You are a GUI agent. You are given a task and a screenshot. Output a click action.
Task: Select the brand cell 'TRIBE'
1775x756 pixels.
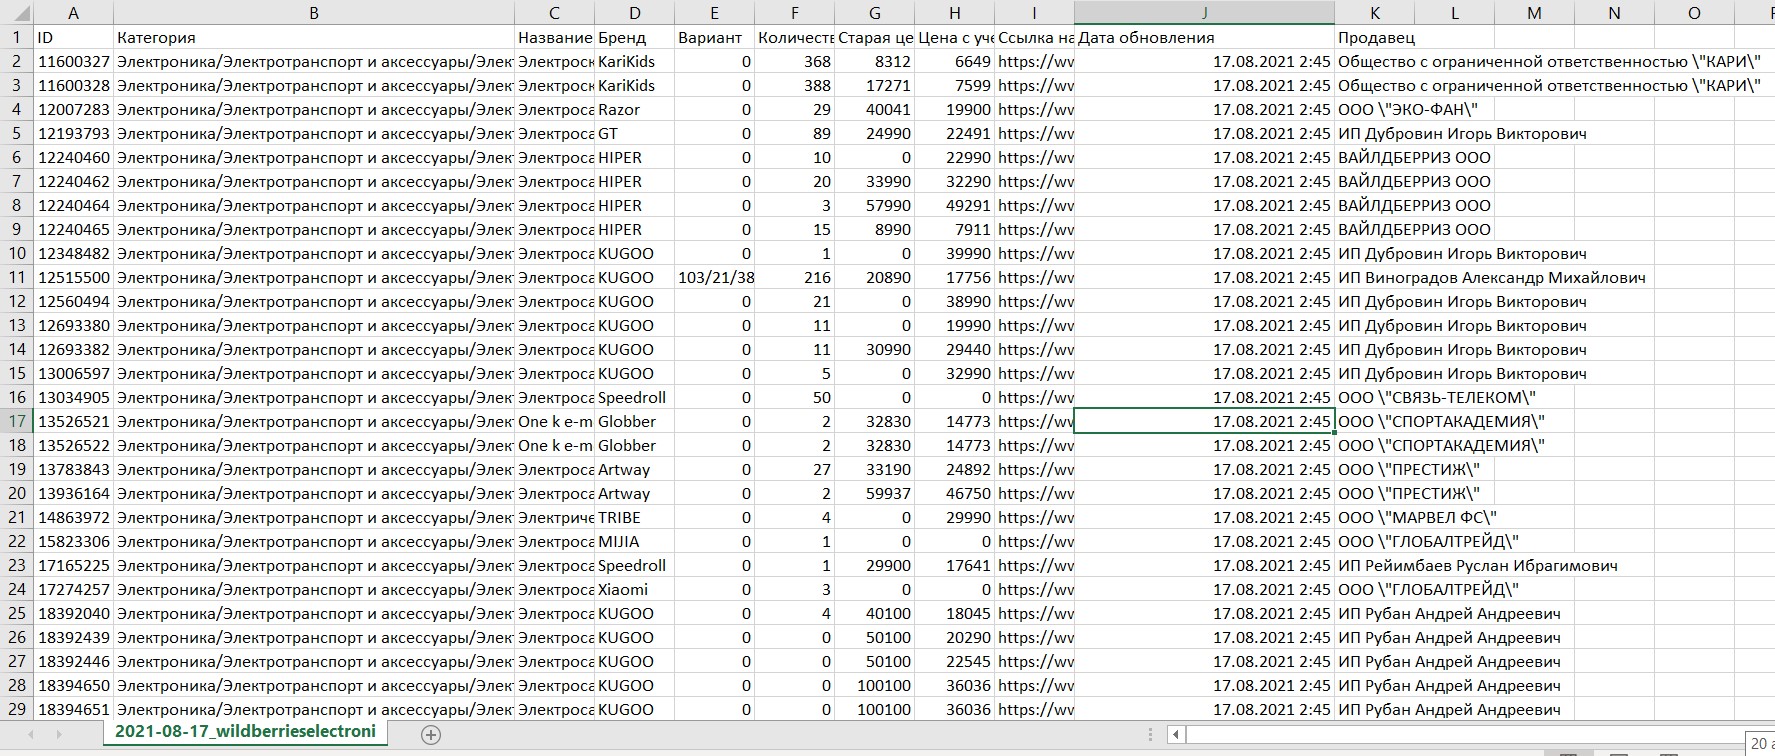tap(635, 518)
